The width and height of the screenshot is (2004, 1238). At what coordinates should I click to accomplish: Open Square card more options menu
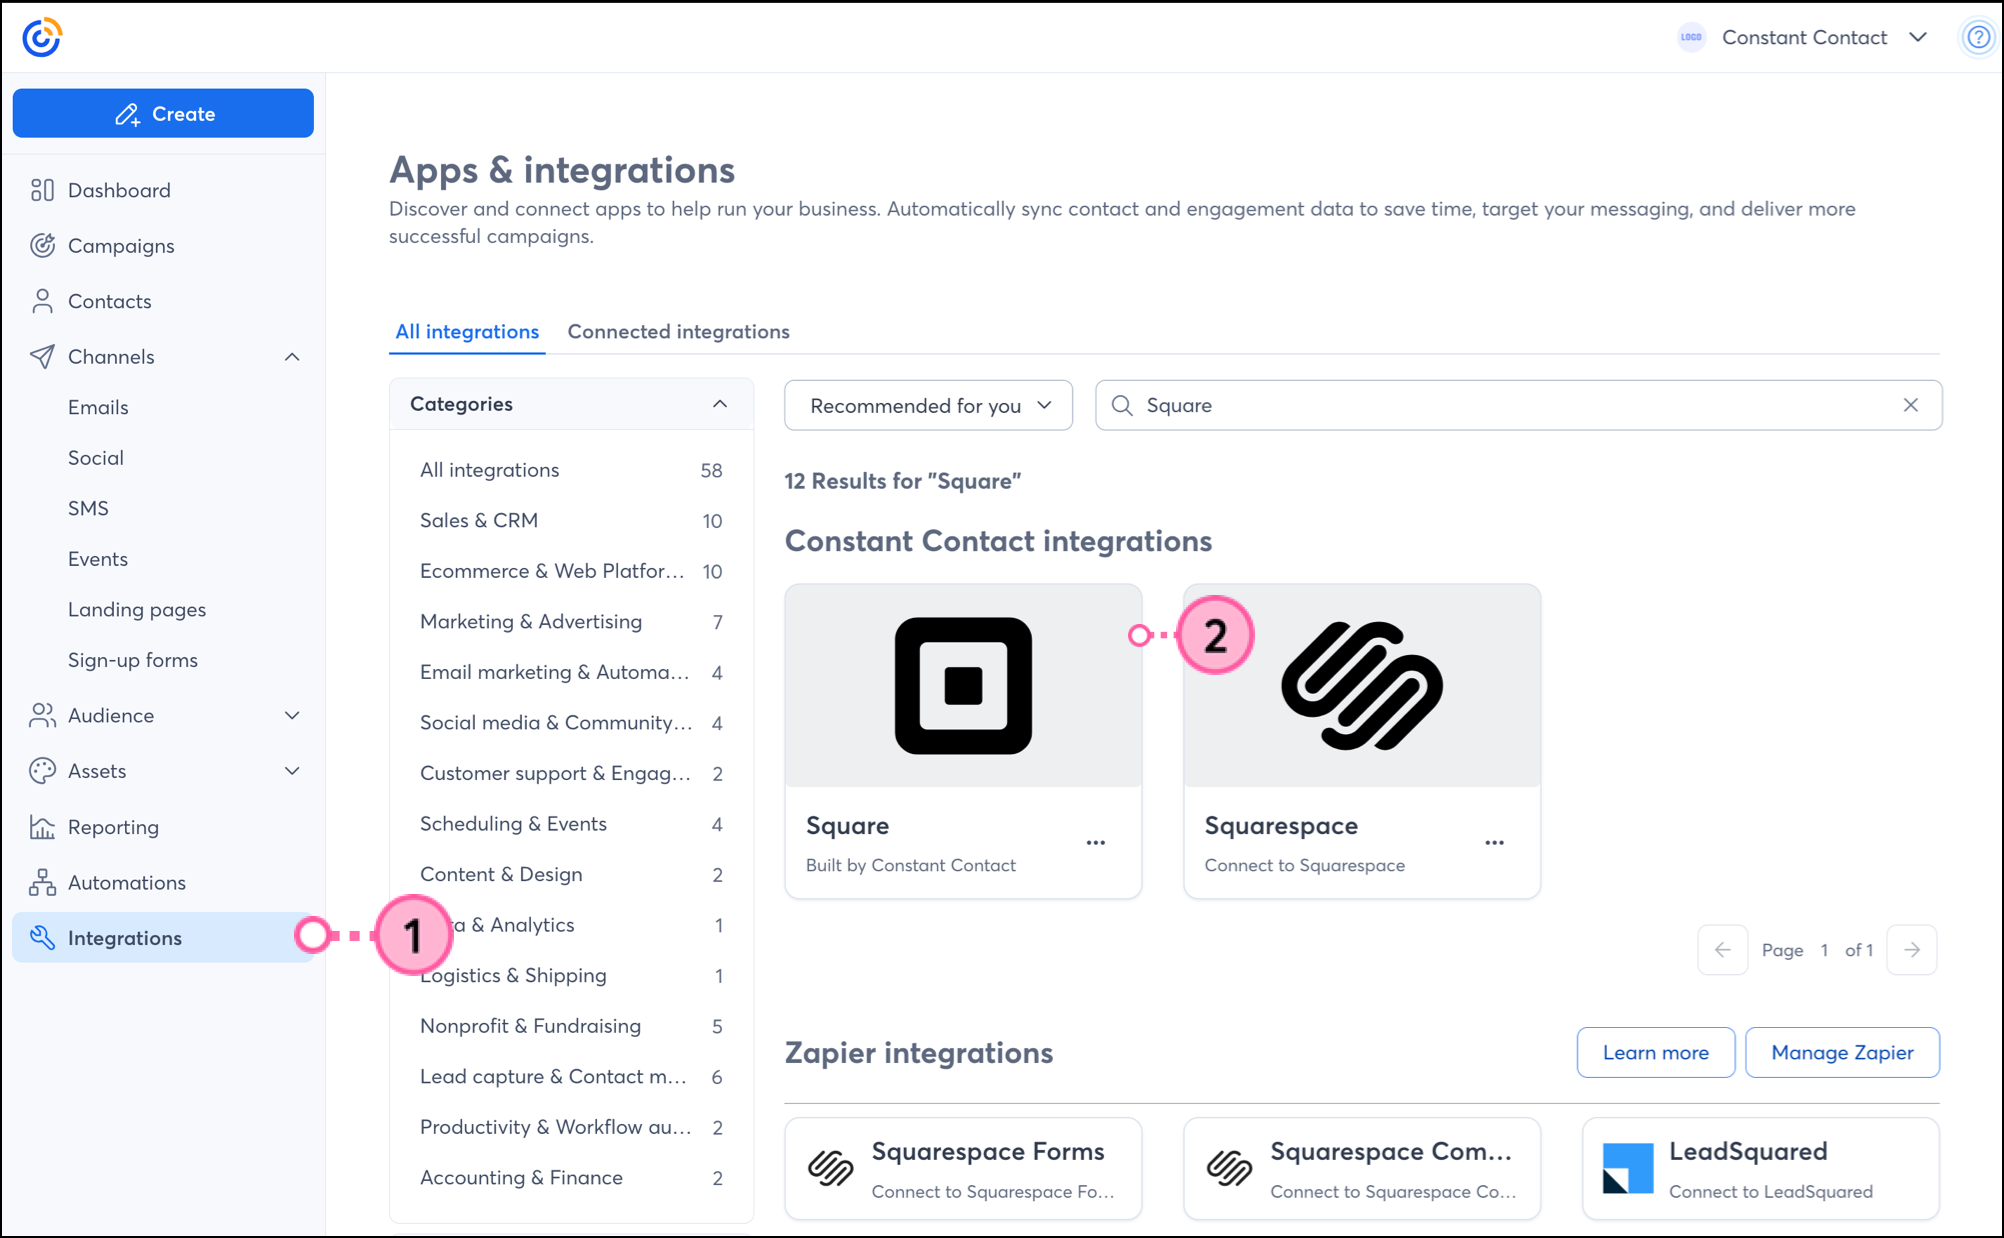click(x=1096, y=842)
